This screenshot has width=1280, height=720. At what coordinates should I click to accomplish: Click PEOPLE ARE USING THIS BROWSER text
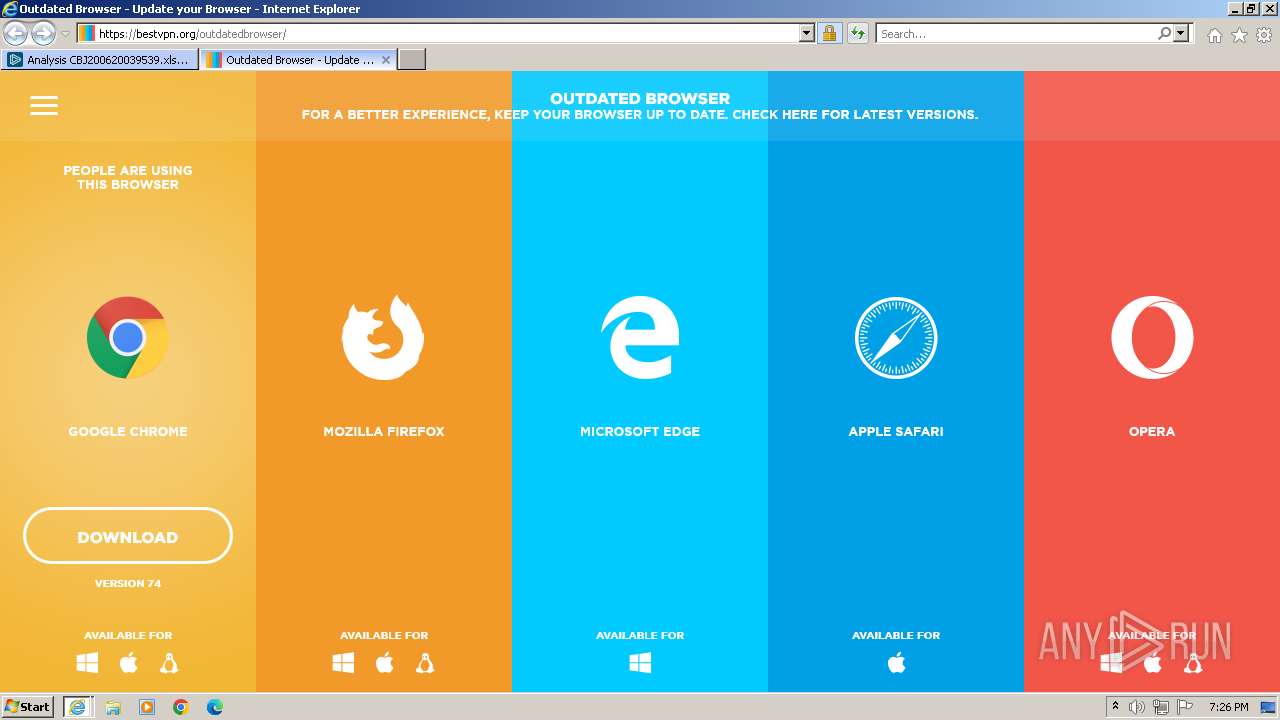point(128,177)
